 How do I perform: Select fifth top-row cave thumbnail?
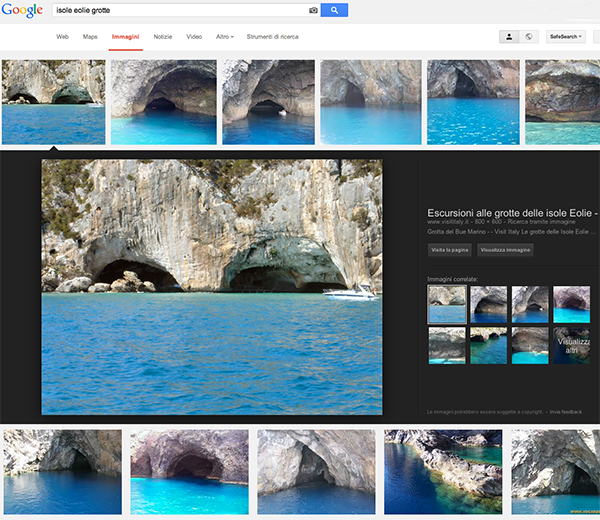coord(473,102)
